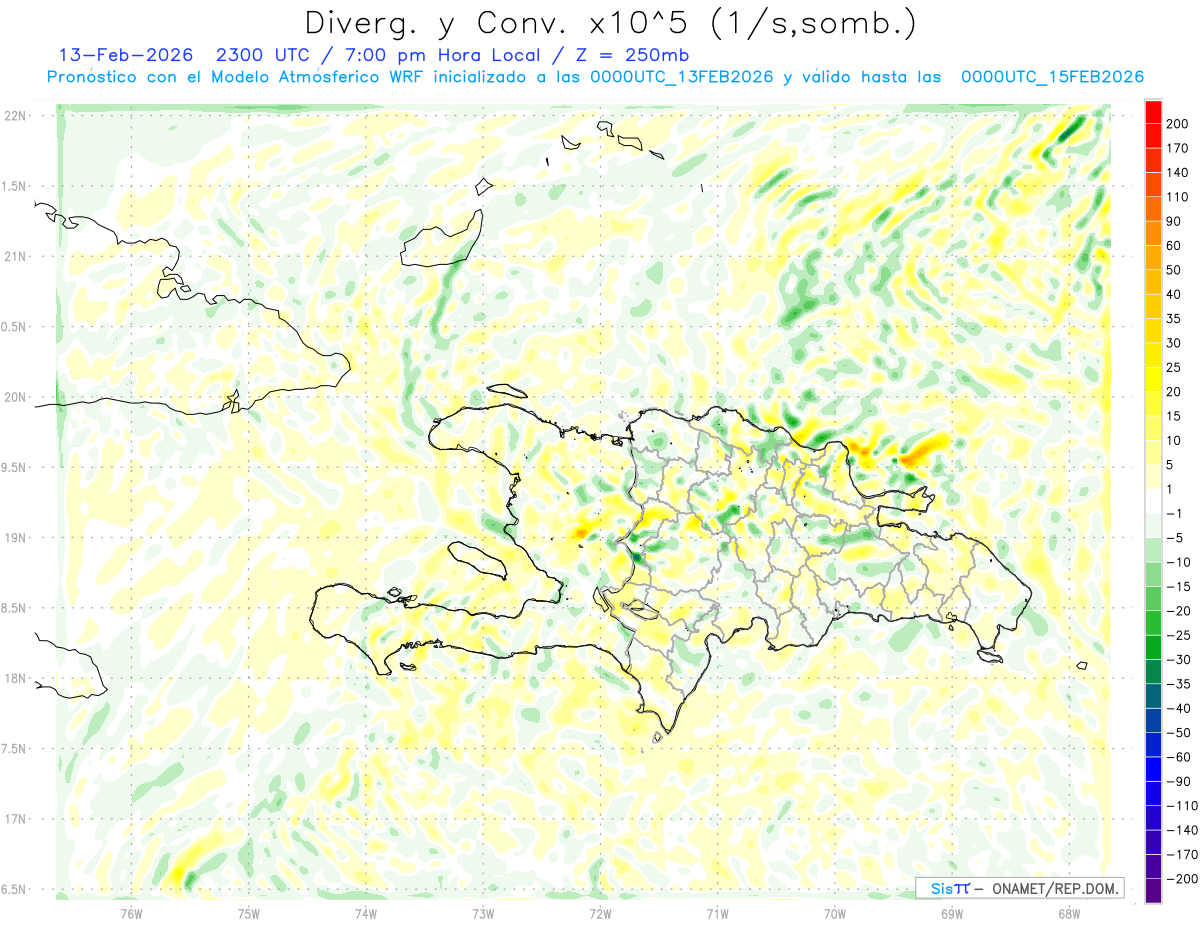Click the "74W" longitude label
The width and height of the screenshot is (1200, 927).
click(365, 912)
